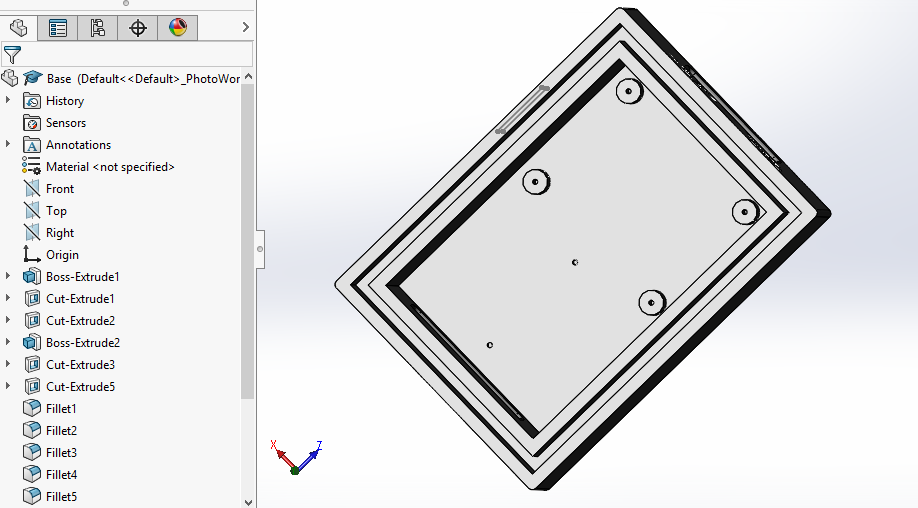
Task: Click the Fillet2 feature icon
Action: (32, 430)
